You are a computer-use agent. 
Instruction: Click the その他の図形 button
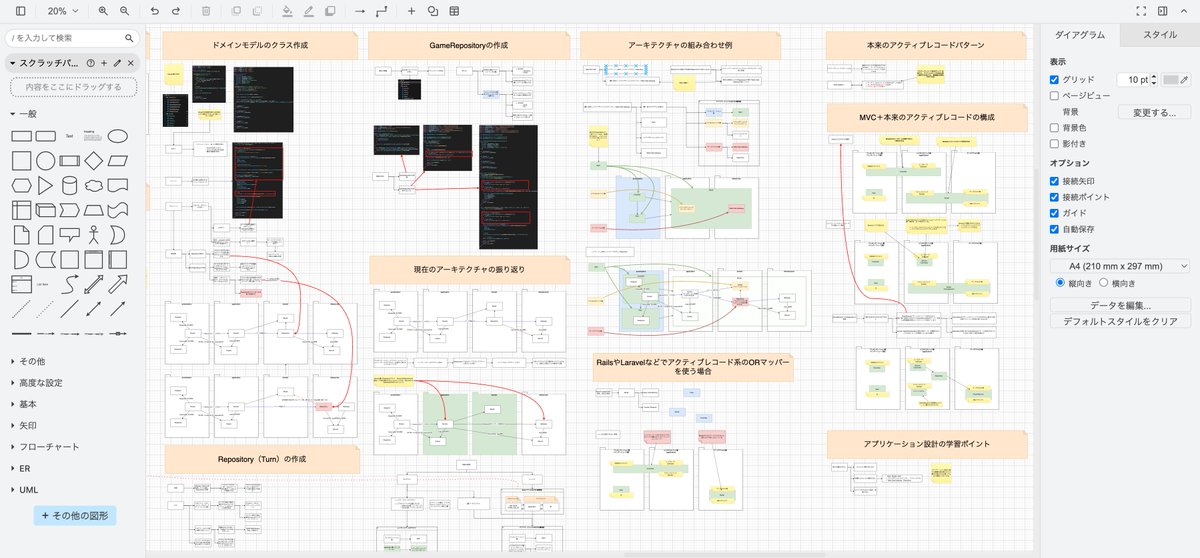(x=76, y=515)
